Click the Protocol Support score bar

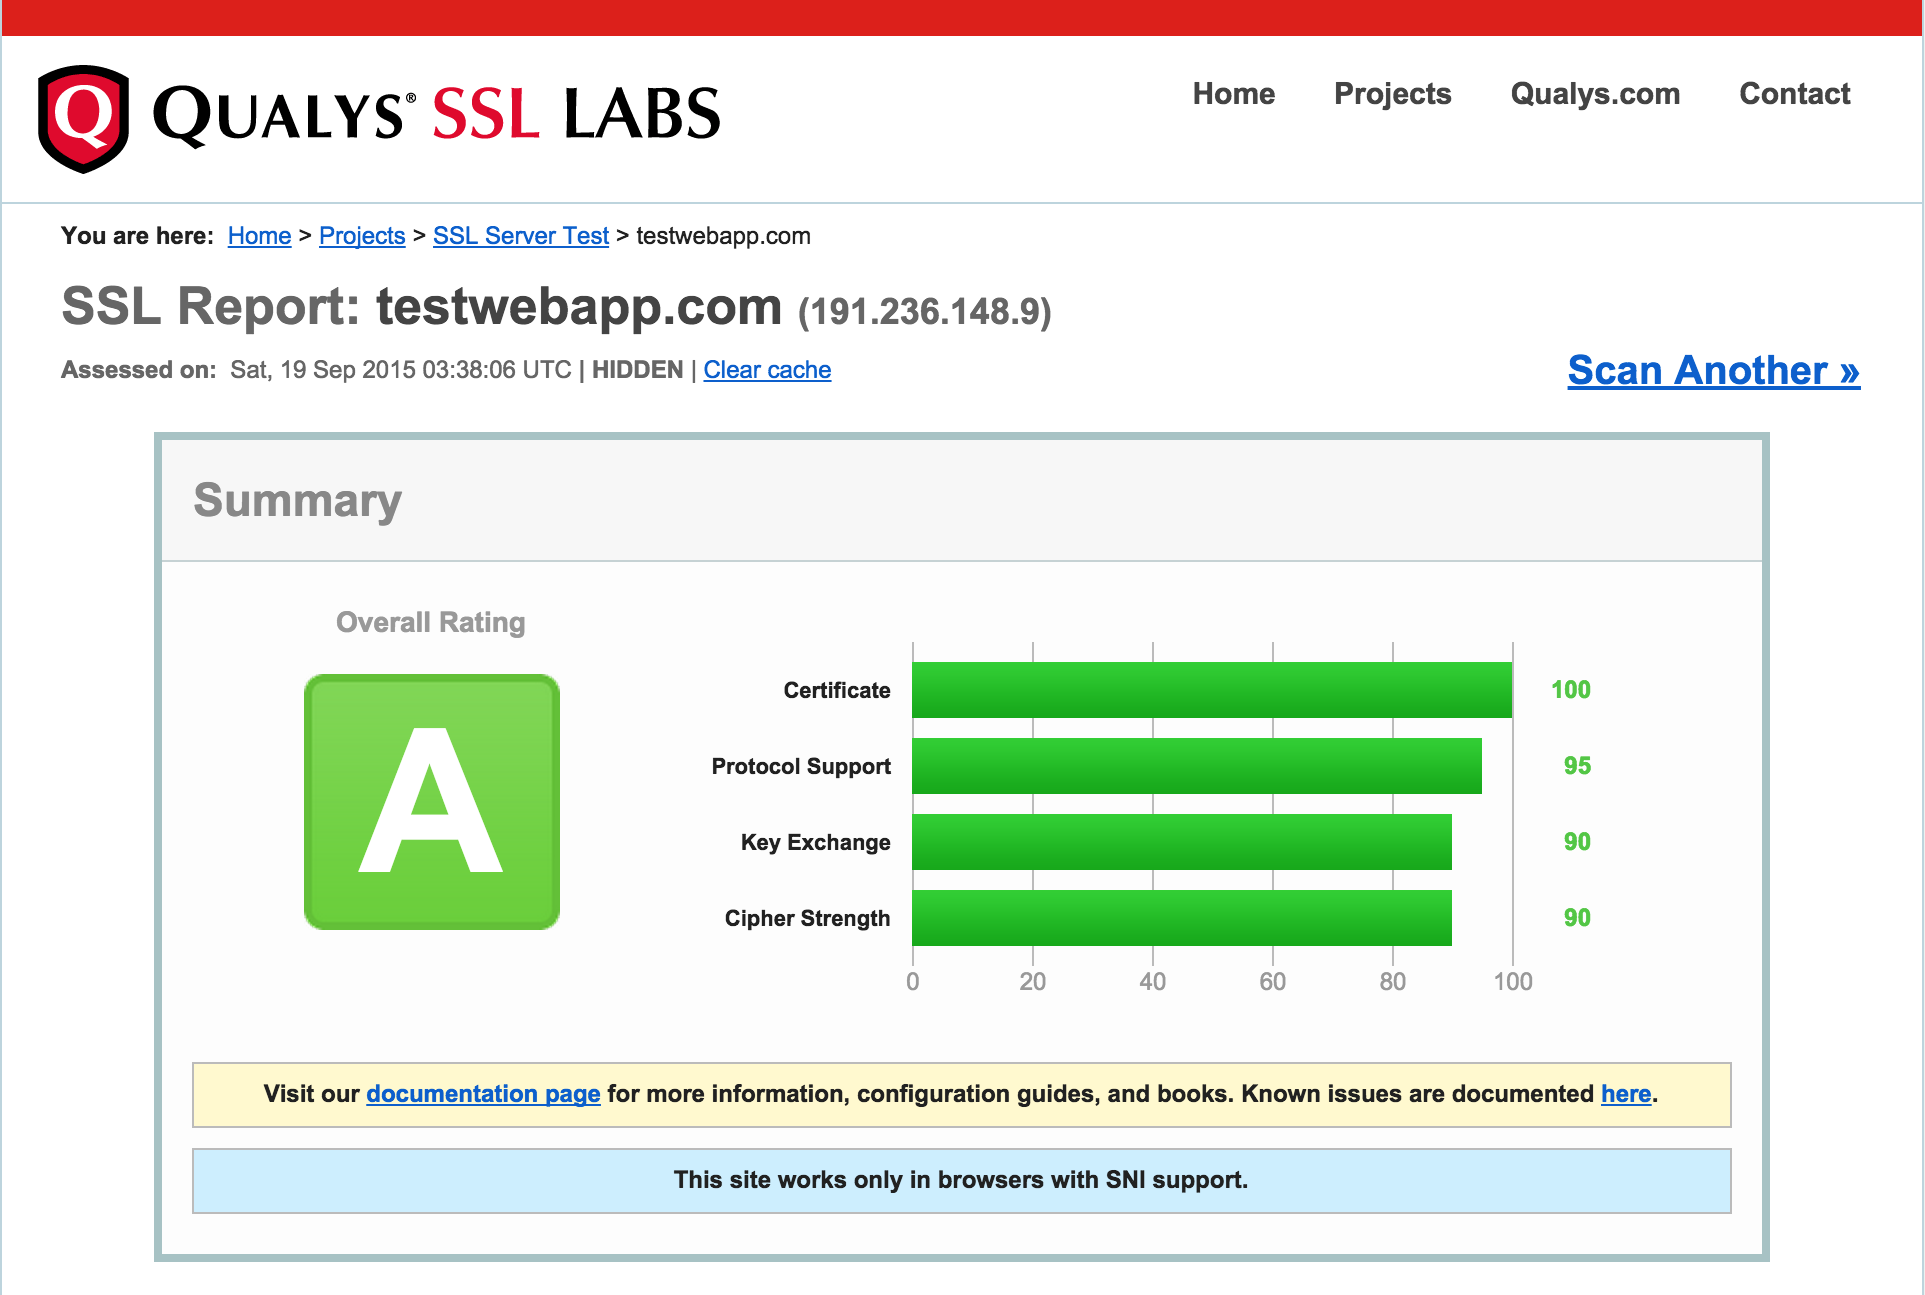pyautogui.click(x=1196, y=766)
